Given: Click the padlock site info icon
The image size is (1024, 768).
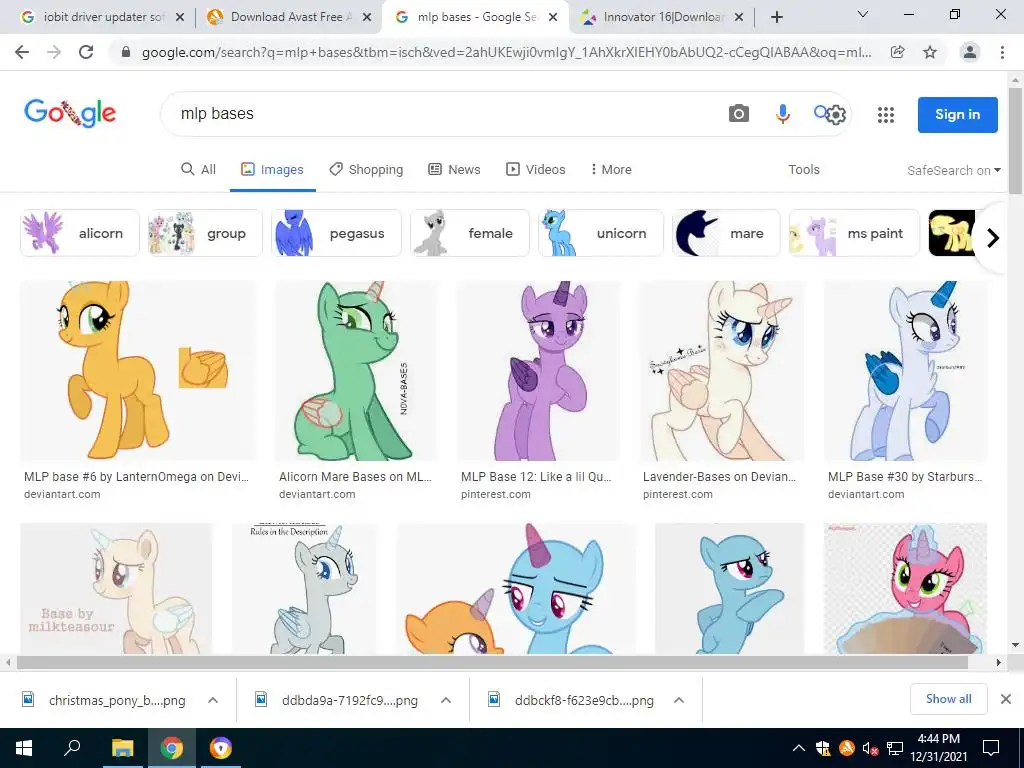Looking at the screenshot, I should [126, 52].
